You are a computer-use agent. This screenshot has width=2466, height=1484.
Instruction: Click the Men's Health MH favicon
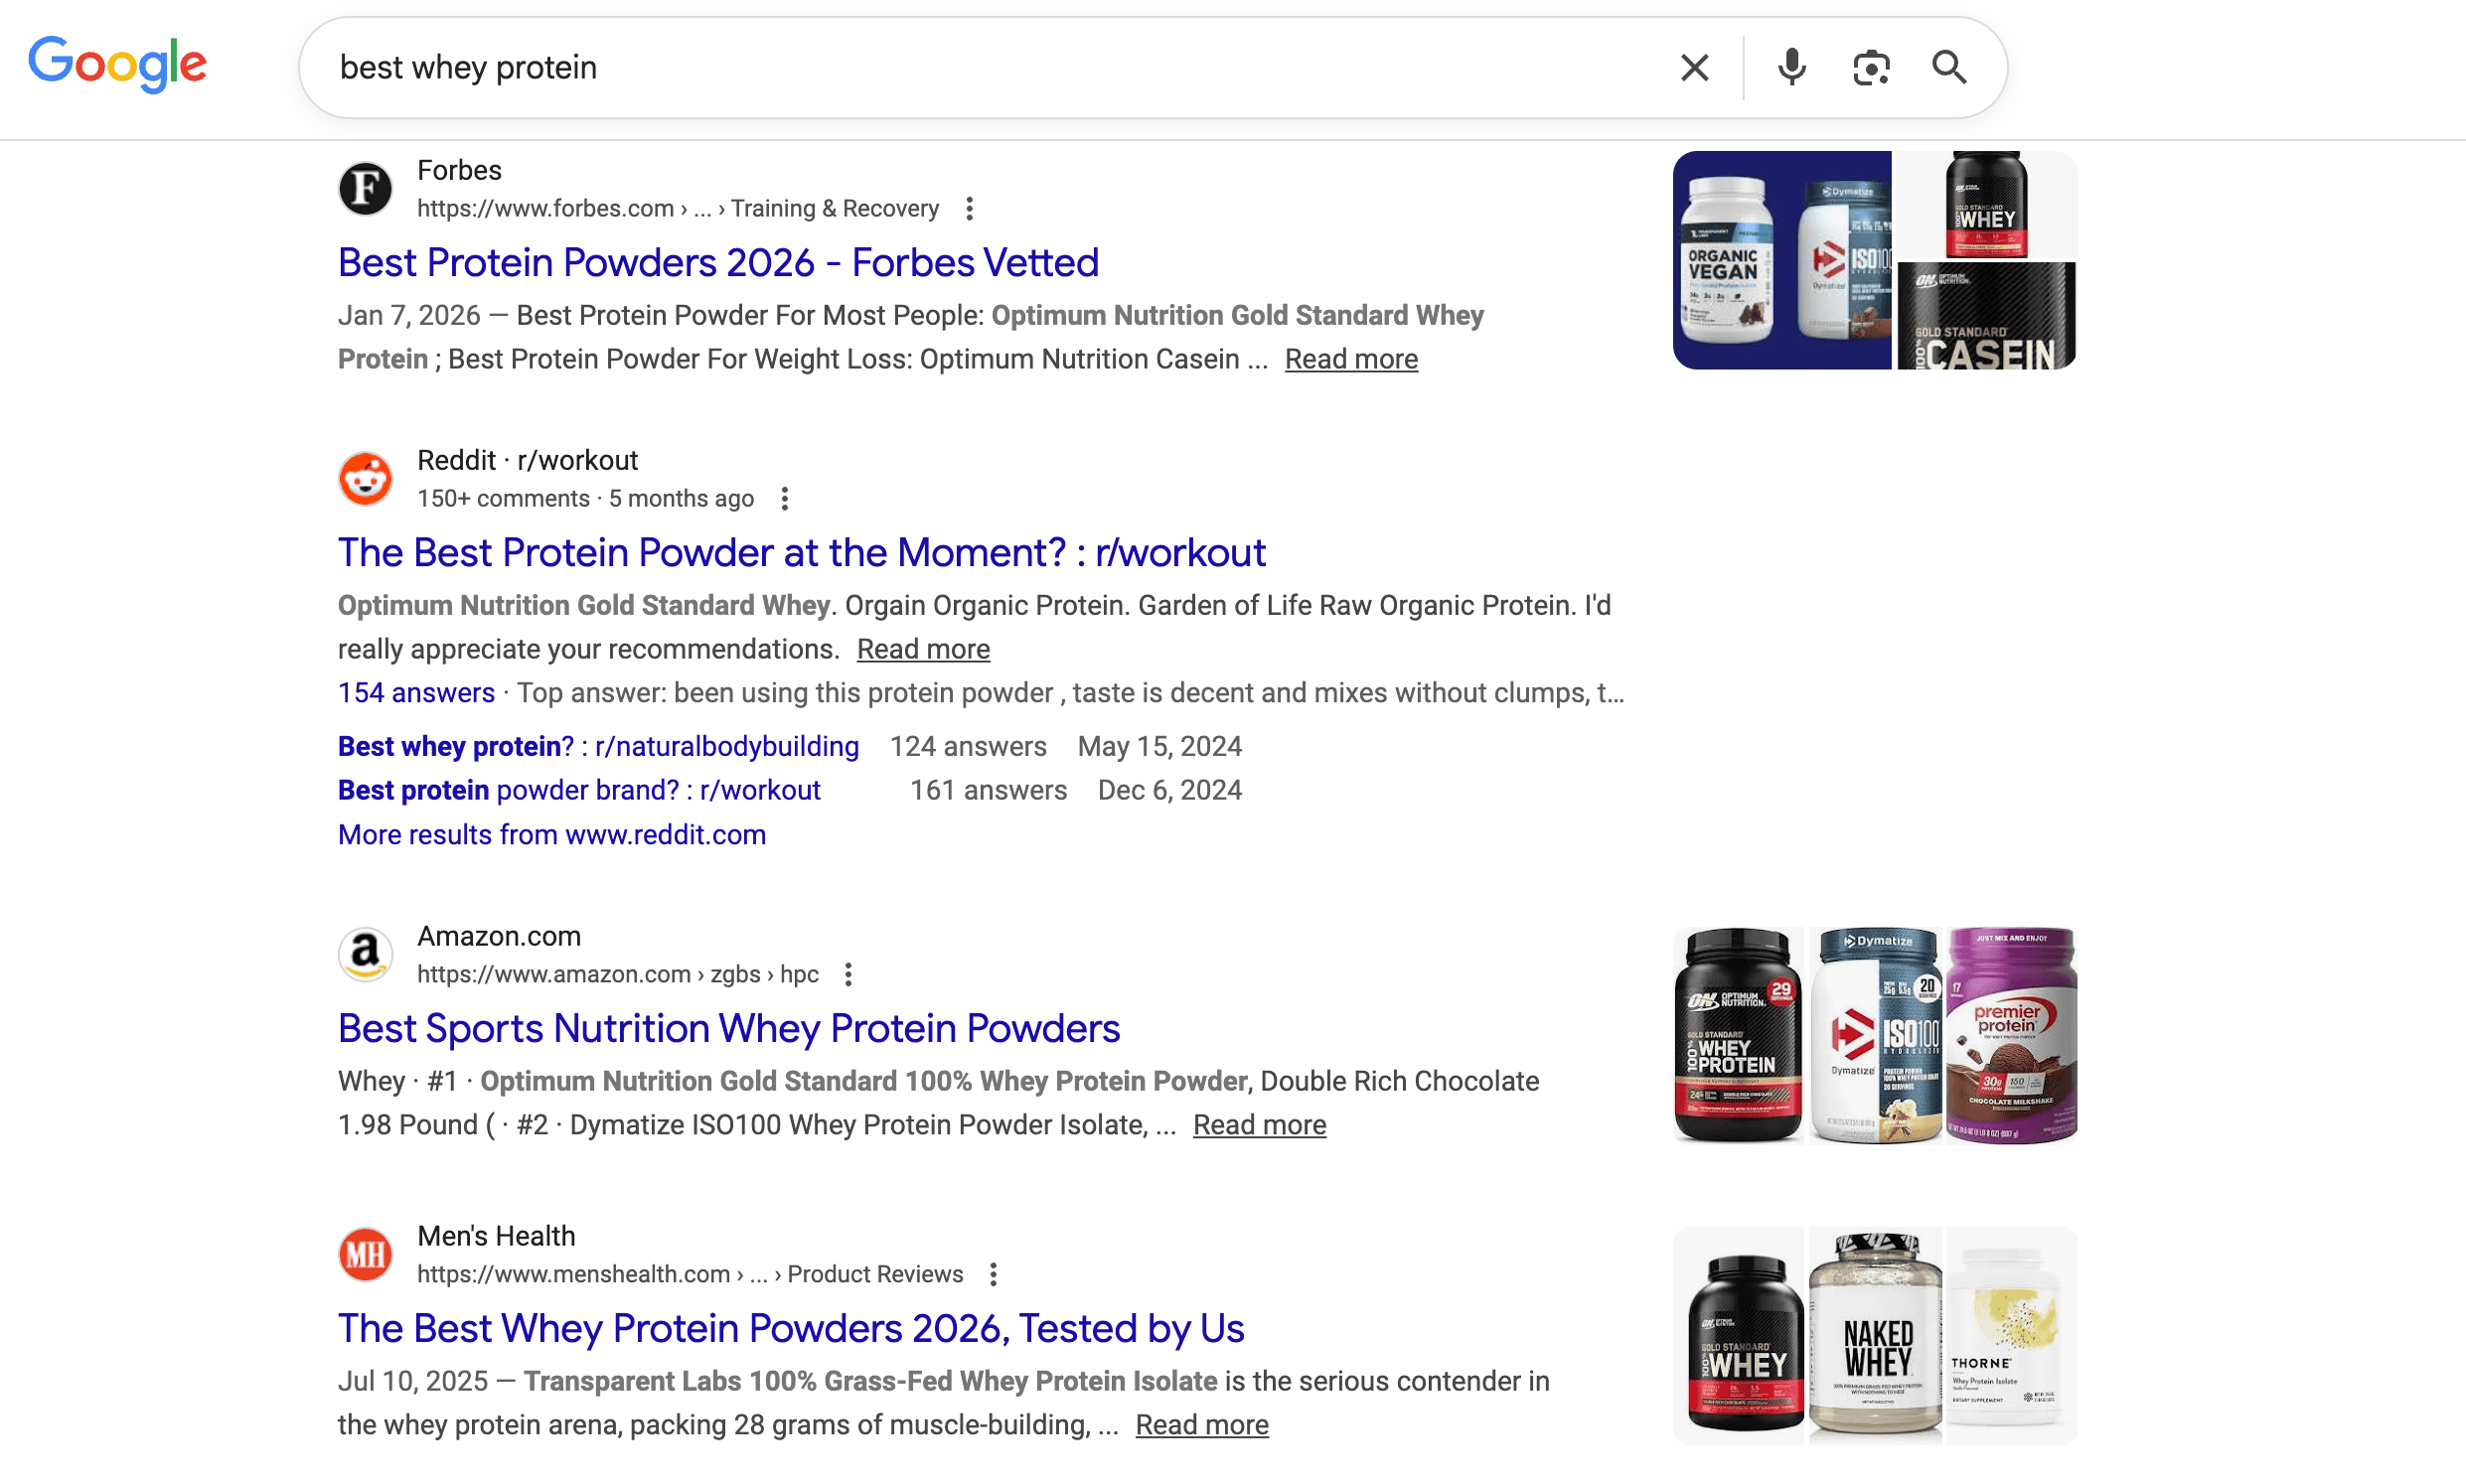[x=365, y=1253]
